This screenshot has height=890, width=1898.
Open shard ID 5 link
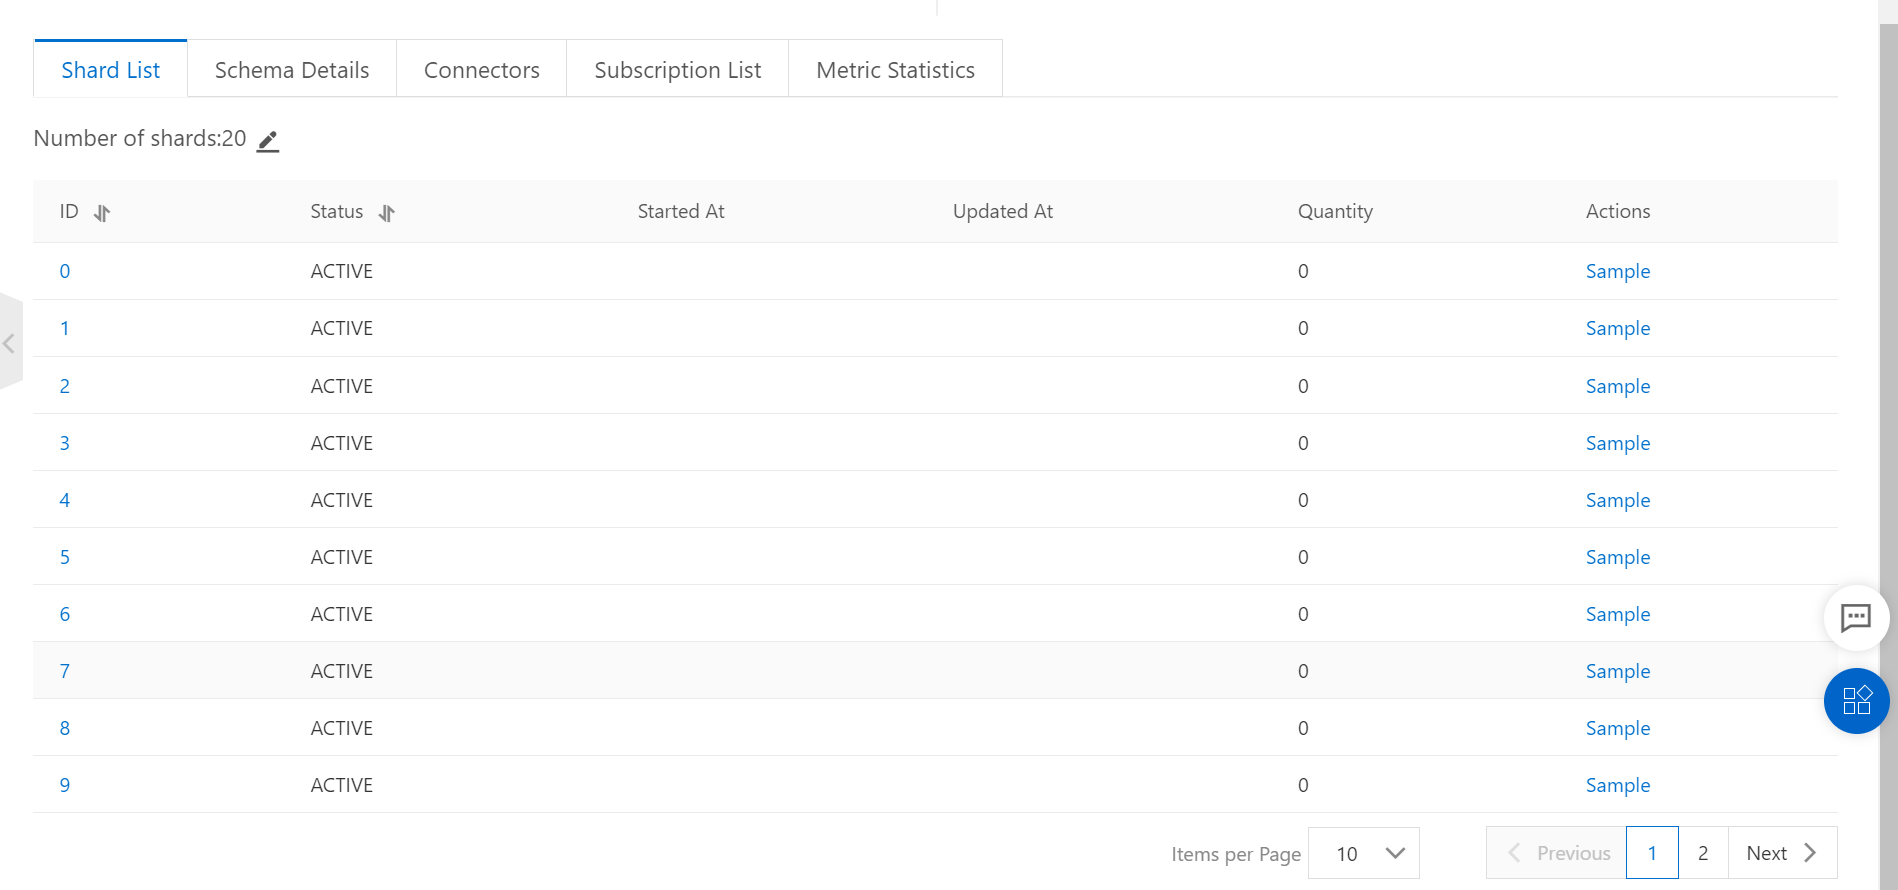(65, 557)
